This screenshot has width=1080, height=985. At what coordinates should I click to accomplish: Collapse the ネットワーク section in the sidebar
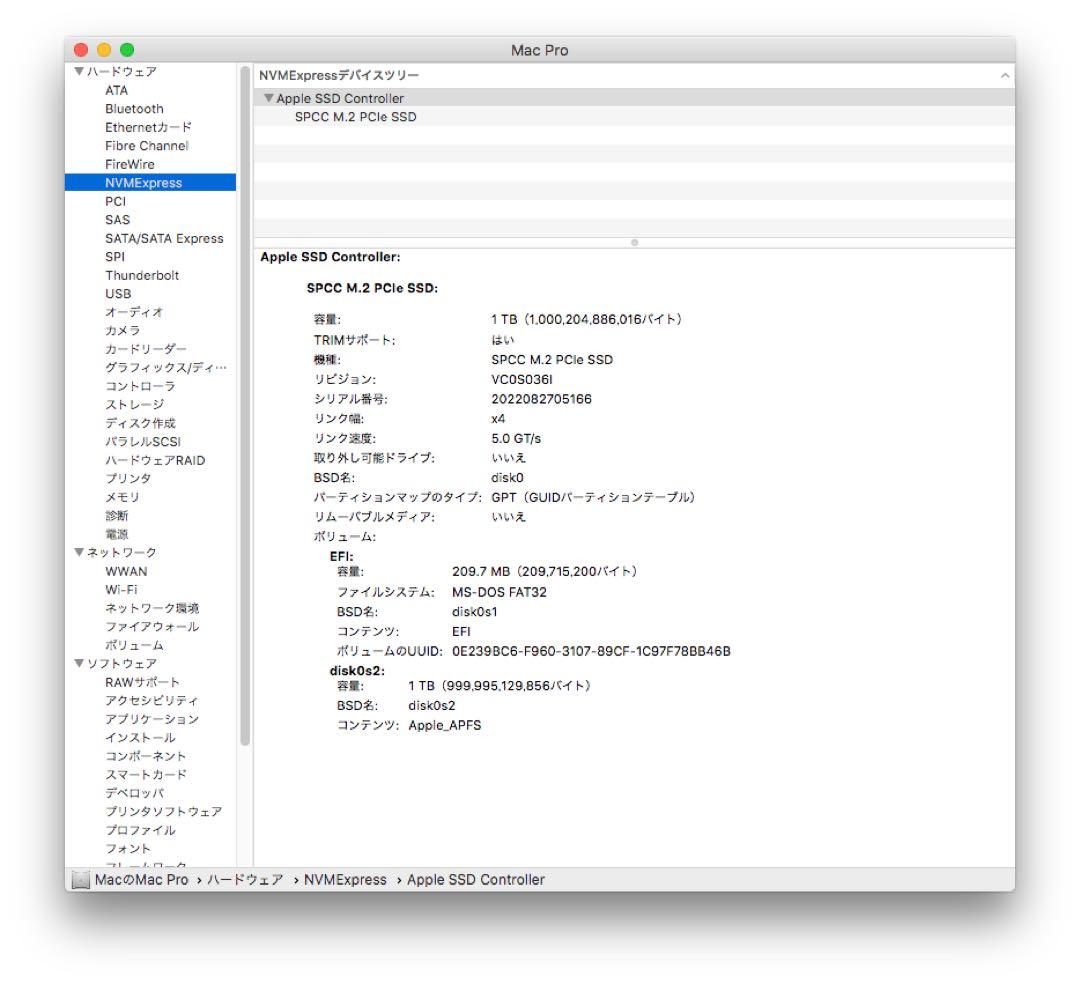(77, 551)
